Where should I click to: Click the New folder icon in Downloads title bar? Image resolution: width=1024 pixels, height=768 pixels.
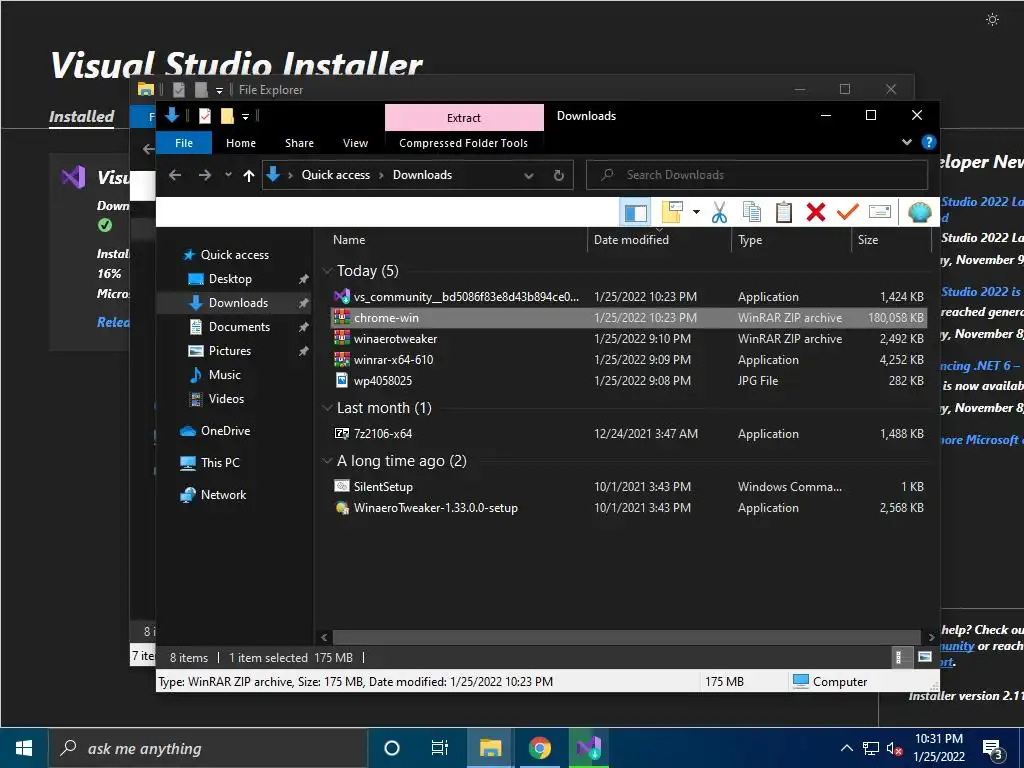(x=227, y=116)
